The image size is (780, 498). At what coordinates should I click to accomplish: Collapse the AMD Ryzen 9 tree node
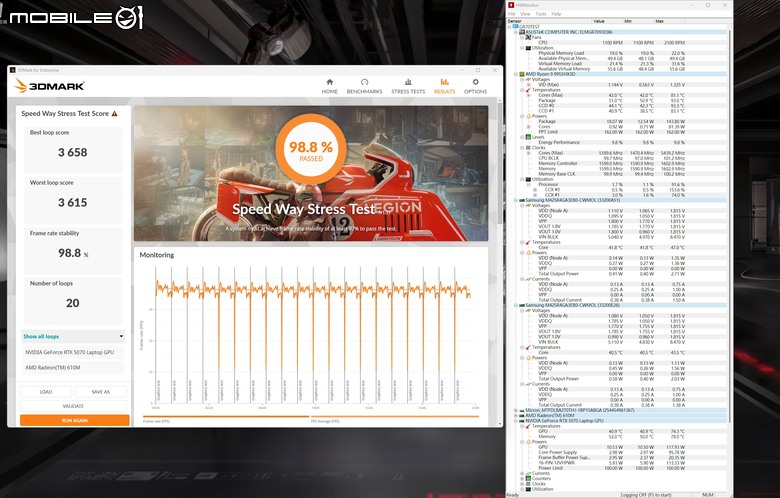click(x=516, y=74)
